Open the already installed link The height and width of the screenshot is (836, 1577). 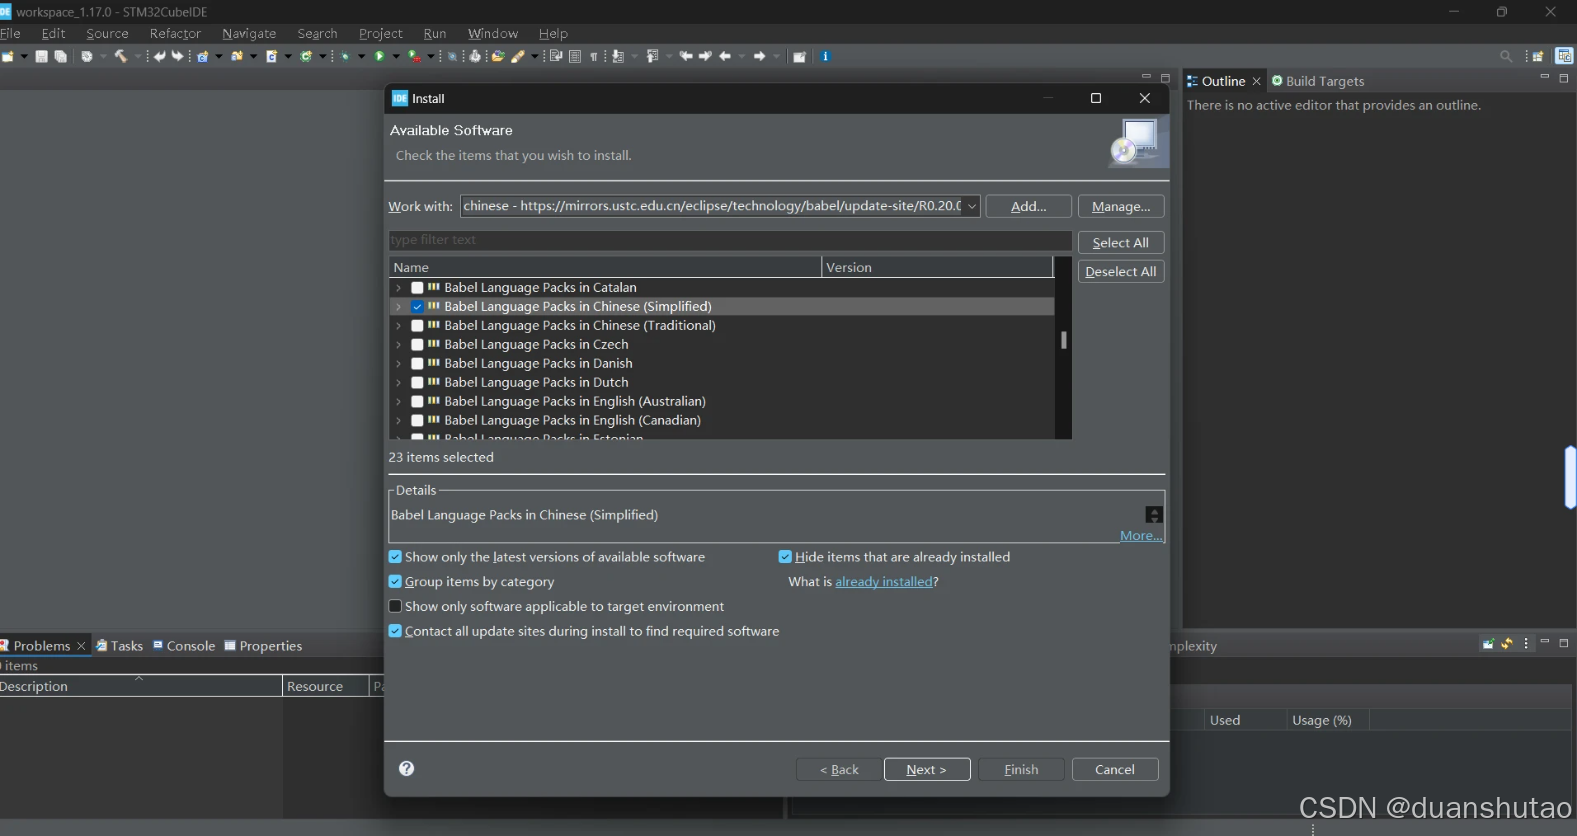pyautogui.click(x=883, y=581)
